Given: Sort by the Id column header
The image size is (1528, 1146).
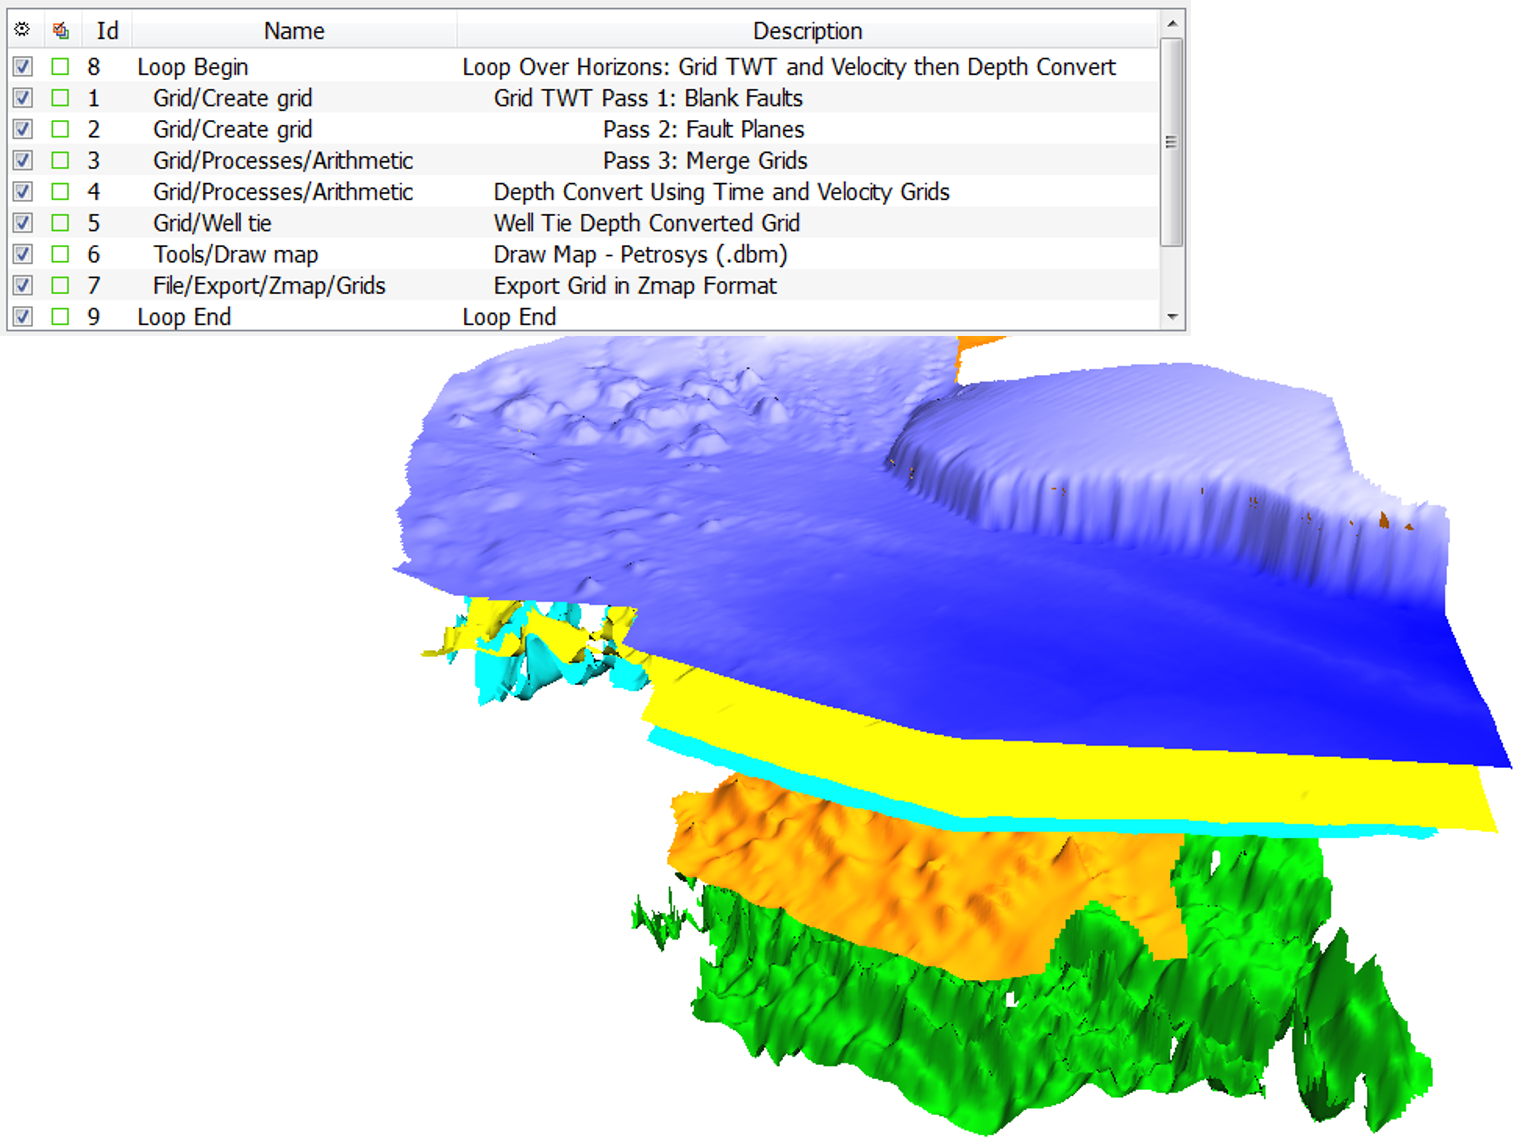Looking at the screenshot, I should (x=106, y=31).
